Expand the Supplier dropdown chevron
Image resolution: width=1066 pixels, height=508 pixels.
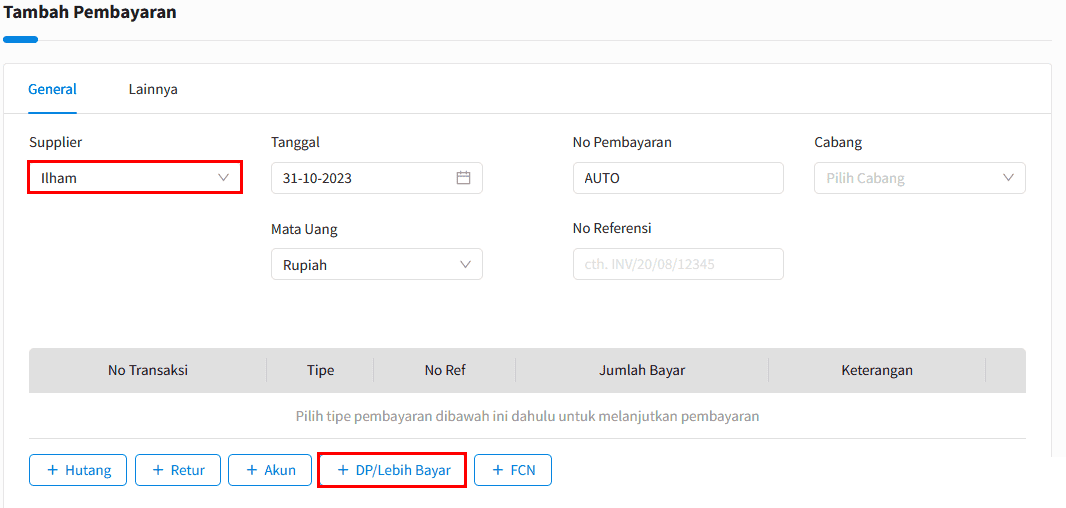click(x=223, y=177)
